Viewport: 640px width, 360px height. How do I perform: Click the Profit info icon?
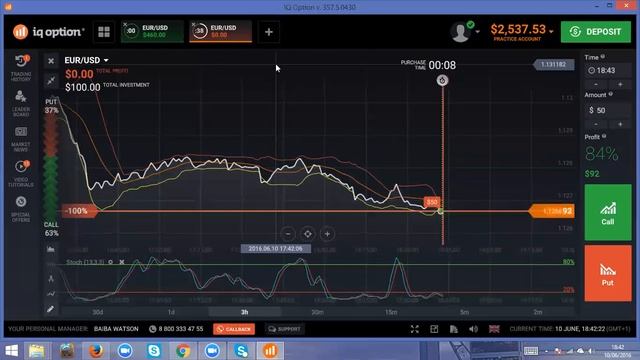click(x=604, y=136)
